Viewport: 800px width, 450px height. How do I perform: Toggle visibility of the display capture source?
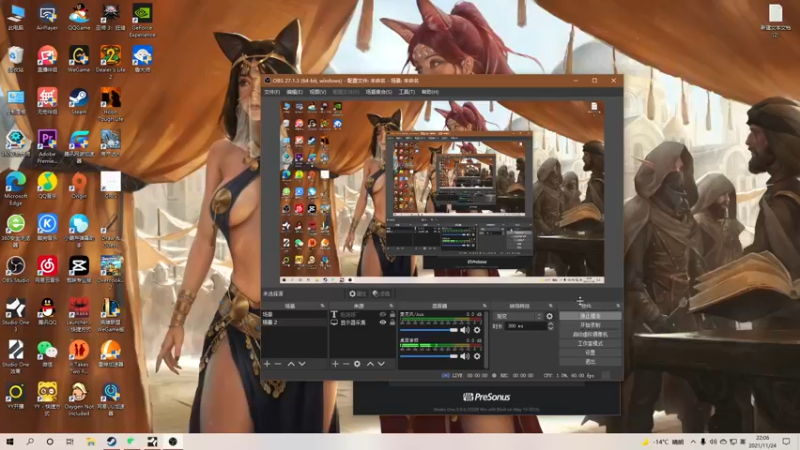click(x=383, y=322)
